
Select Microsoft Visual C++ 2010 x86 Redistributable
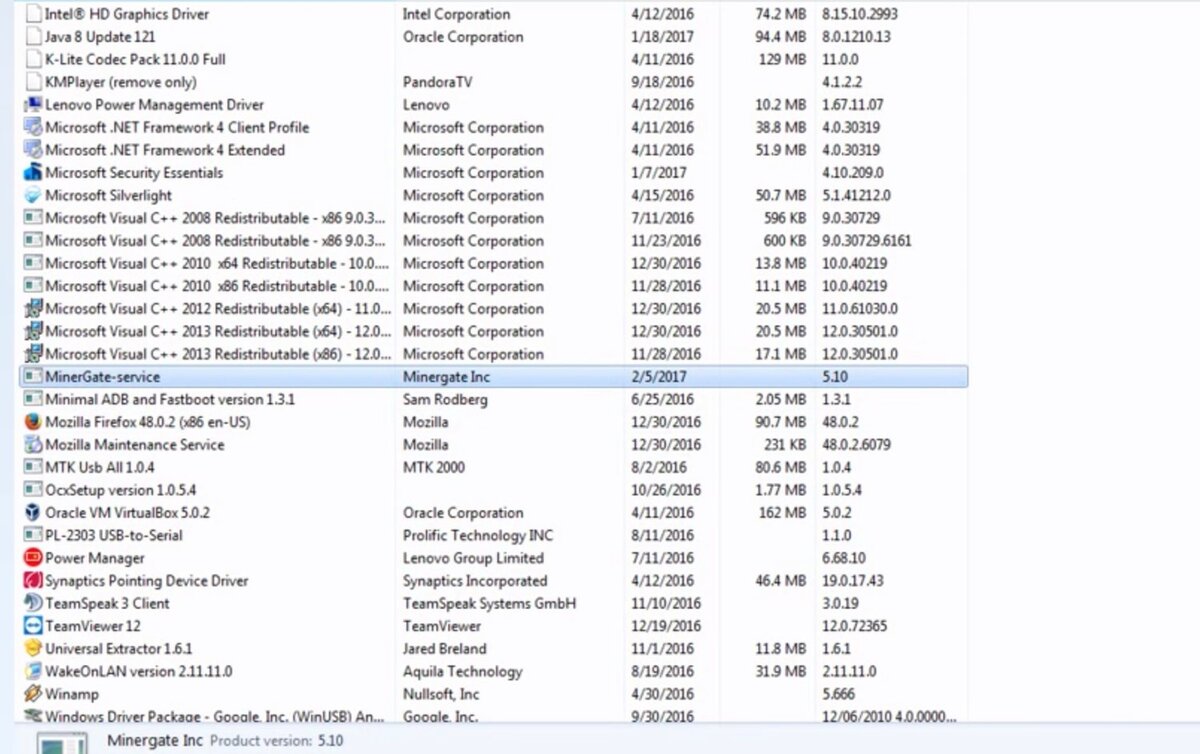(x=217, y=286)
